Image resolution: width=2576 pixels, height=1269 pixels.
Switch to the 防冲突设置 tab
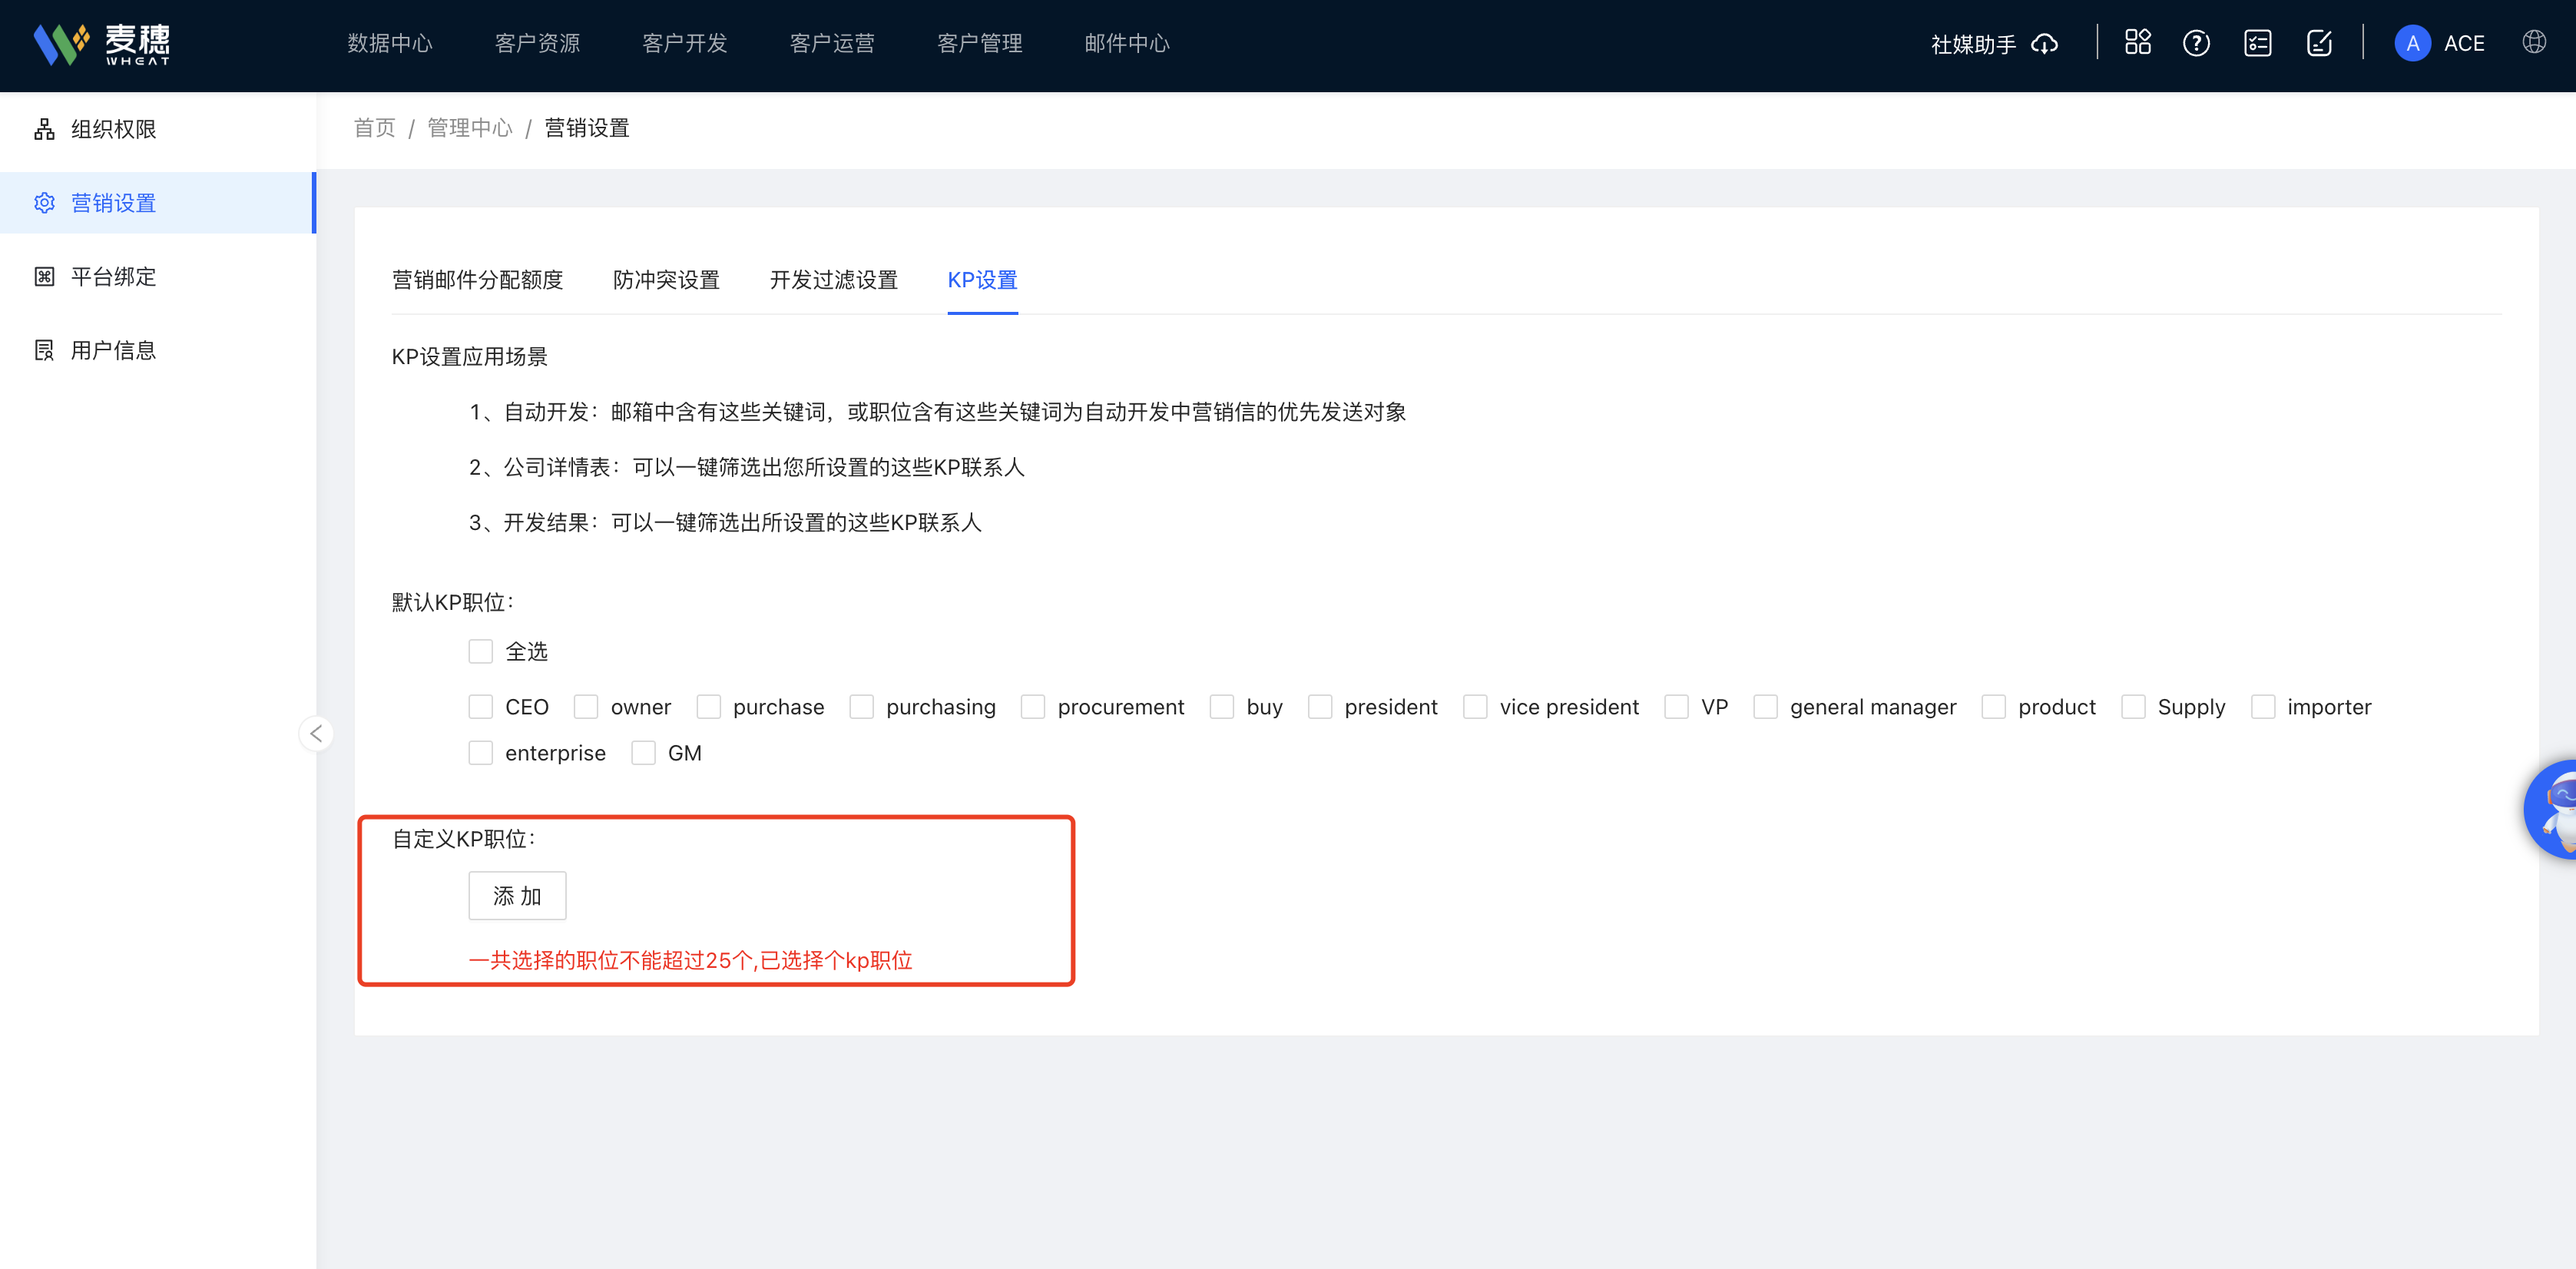pos(667,280)
